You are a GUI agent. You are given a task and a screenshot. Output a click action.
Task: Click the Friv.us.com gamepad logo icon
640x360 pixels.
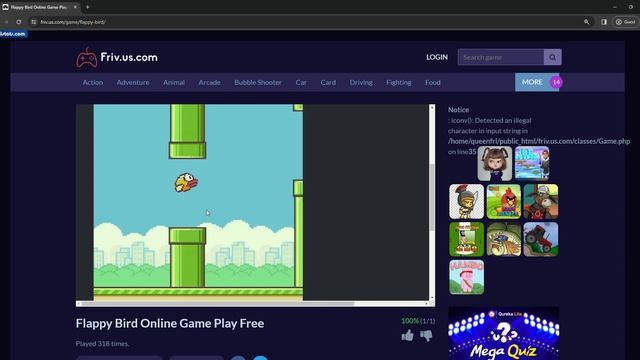click(87, 58)
